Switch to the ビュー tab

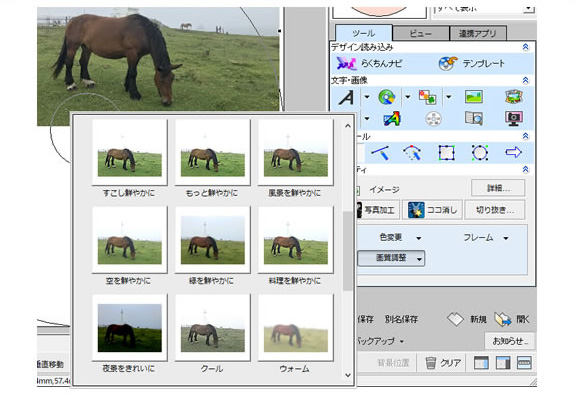[421, 33]
